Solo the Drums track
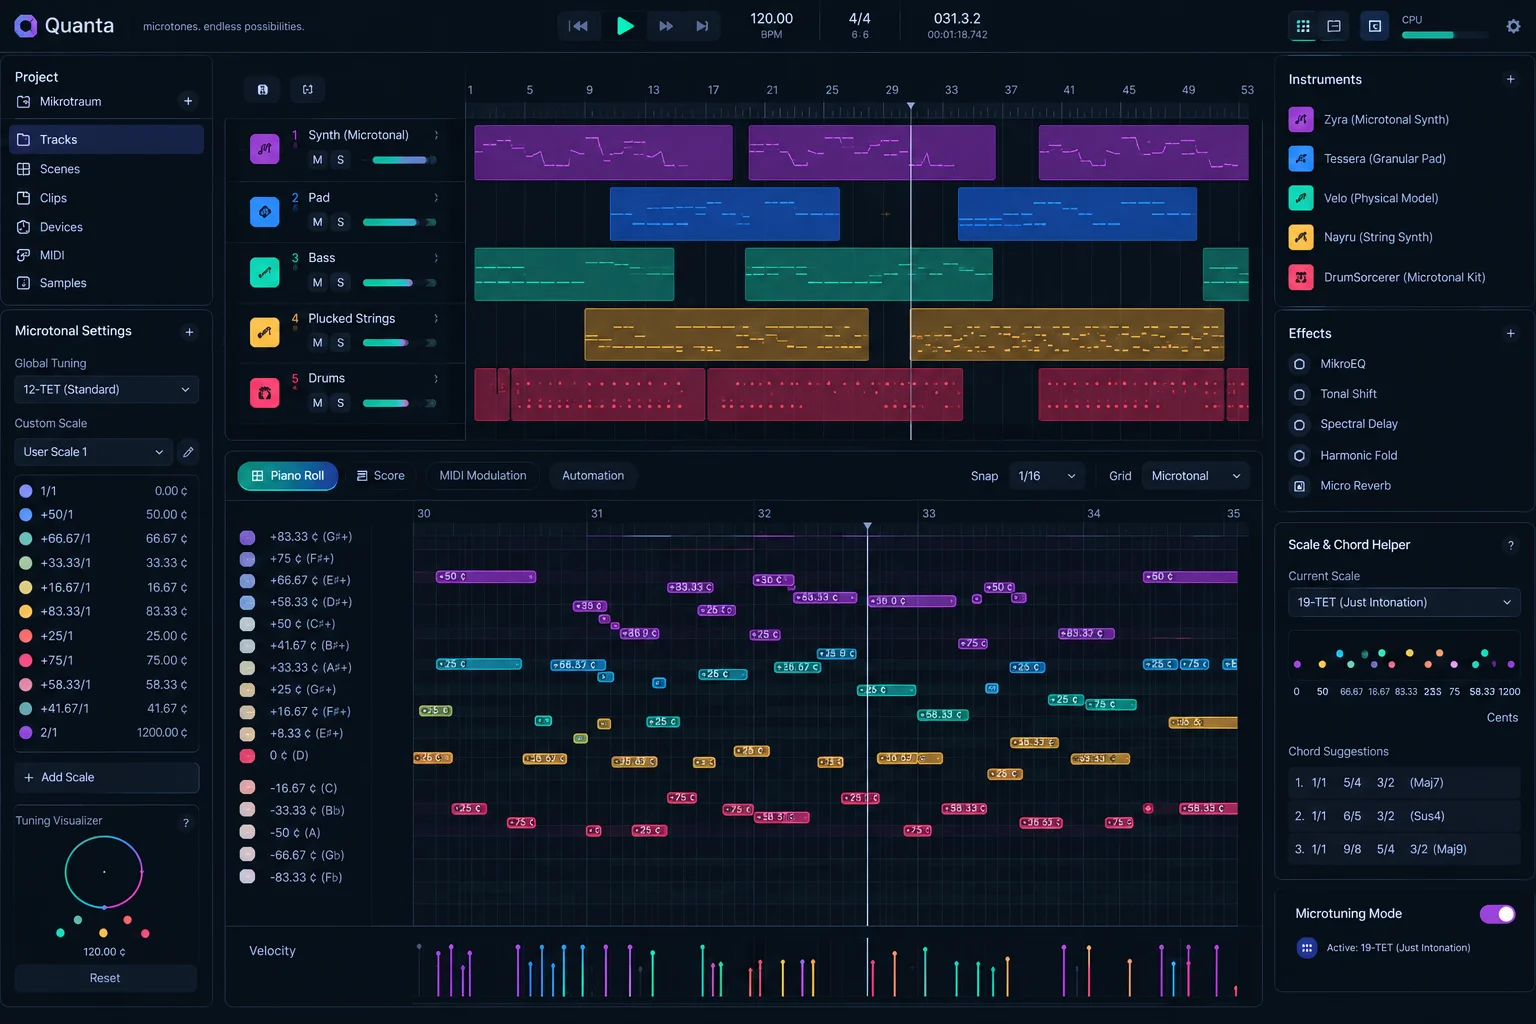This screenshot has height=1024, width=1536. pos(340,403)
